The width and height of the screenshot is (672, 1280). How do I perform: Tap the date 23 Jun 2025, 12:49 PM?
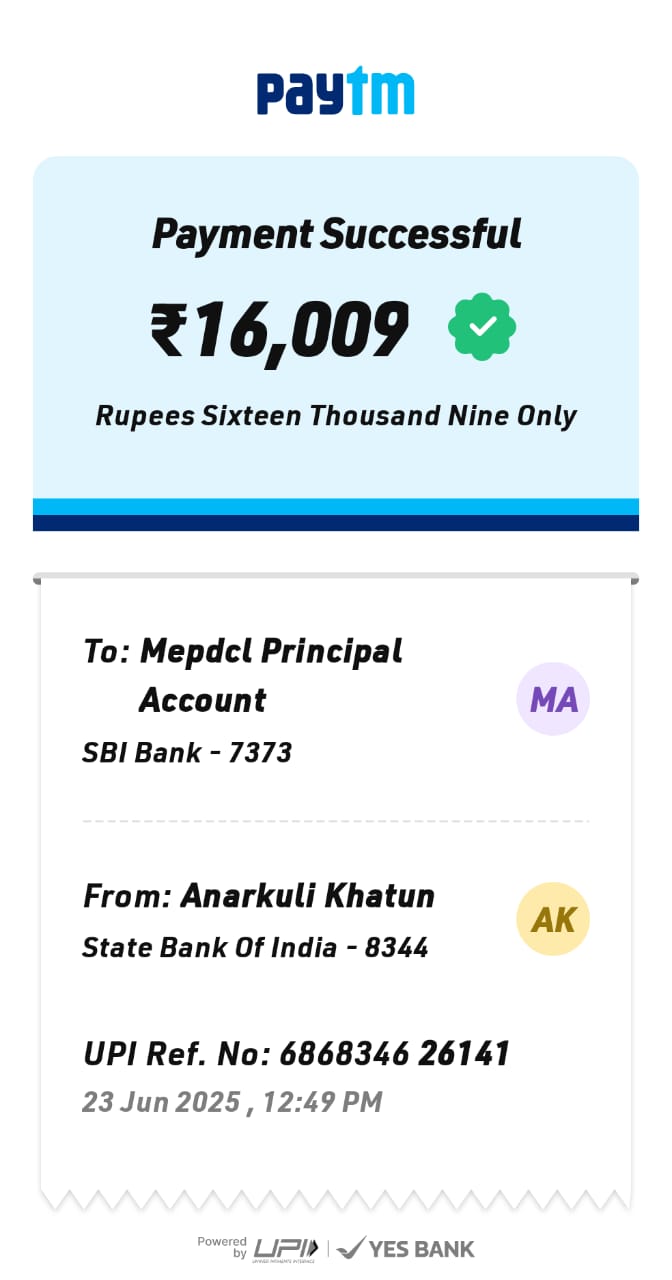pos(232,1102)
